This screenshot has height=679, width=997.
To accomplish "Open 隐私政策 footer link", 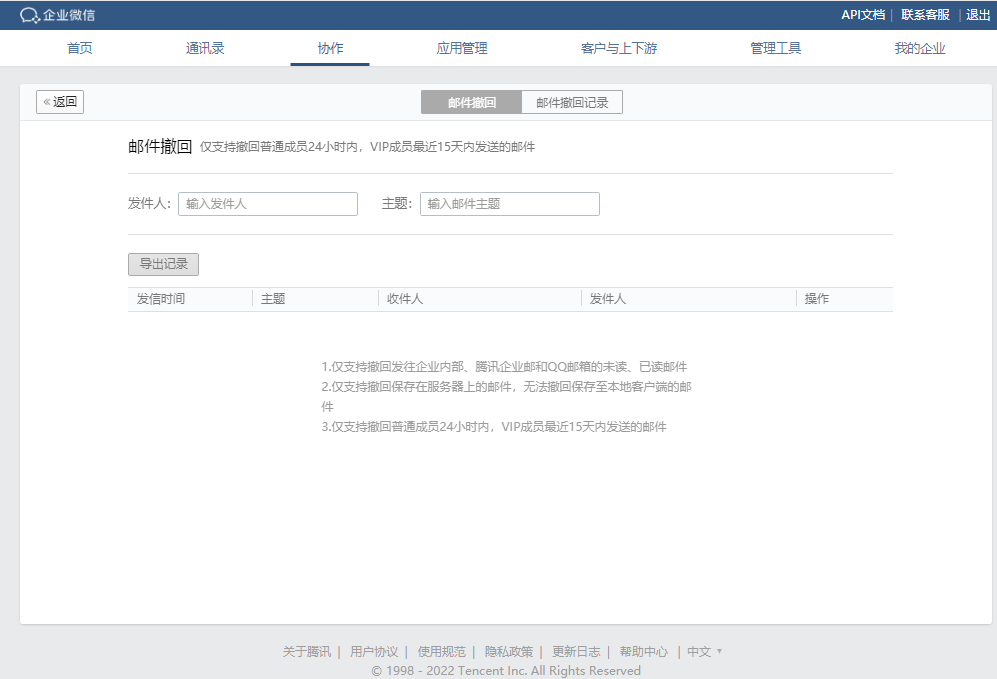I will point(509,652).
